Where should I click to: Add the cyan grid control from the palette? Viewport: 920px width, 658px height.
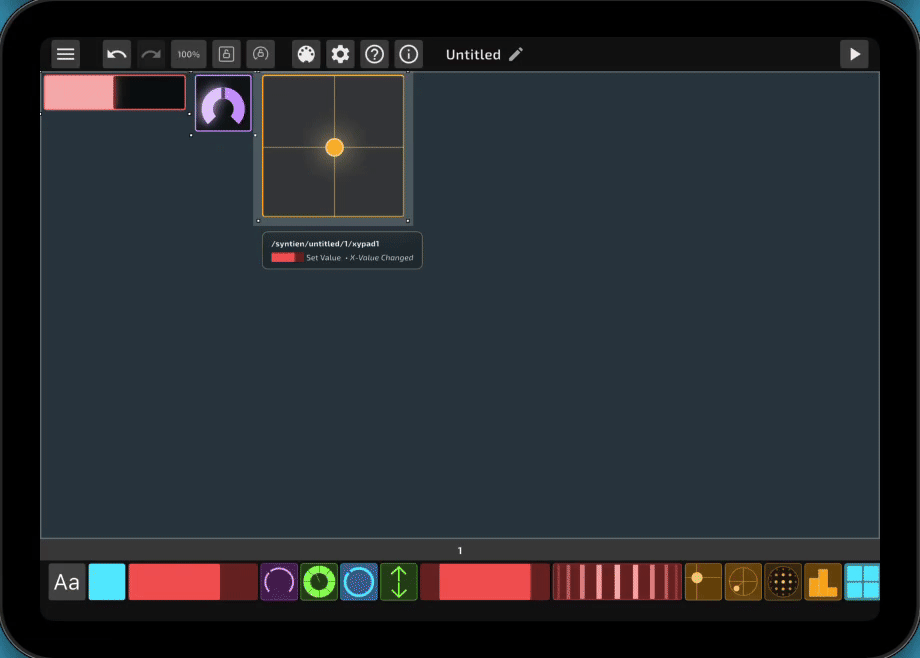point(861,582)
